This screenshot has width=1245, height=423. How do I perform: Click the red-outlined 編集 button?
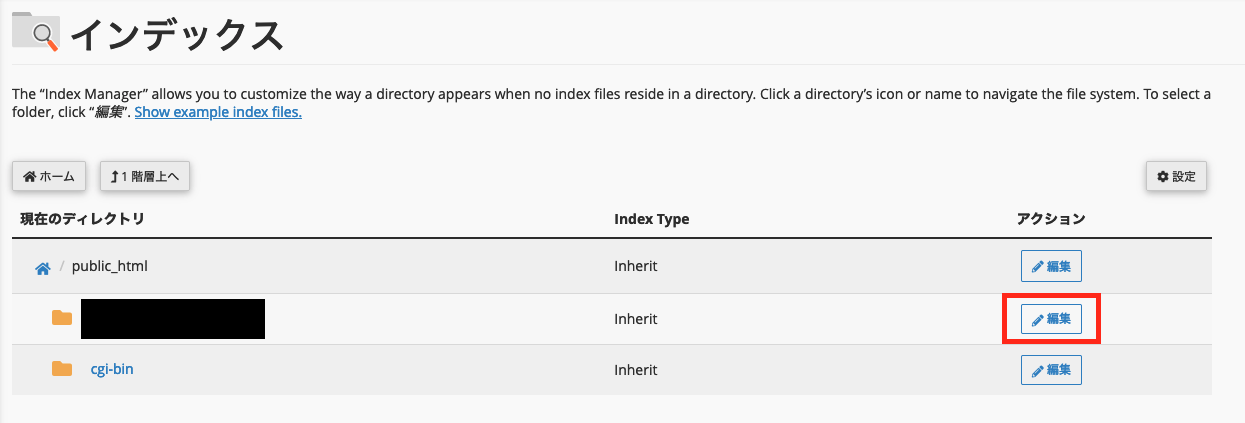pos(1051,319)
